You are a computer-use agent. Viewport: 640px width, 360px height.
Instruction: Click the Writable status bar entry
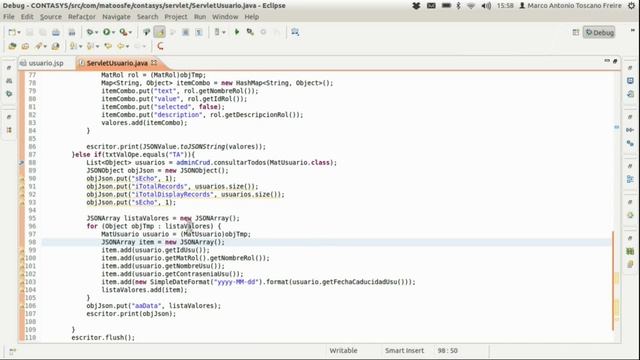pos(343,351)
